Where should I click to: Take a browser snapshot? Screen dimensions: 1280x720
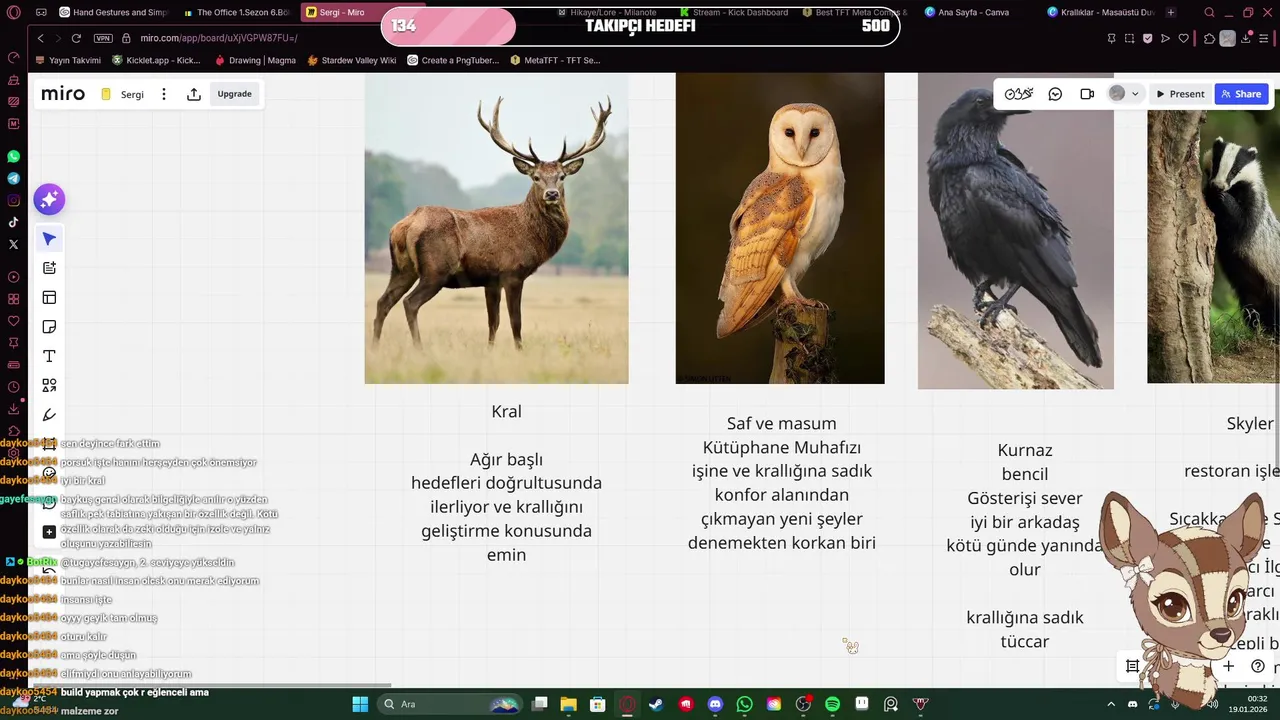(1129, 38)
